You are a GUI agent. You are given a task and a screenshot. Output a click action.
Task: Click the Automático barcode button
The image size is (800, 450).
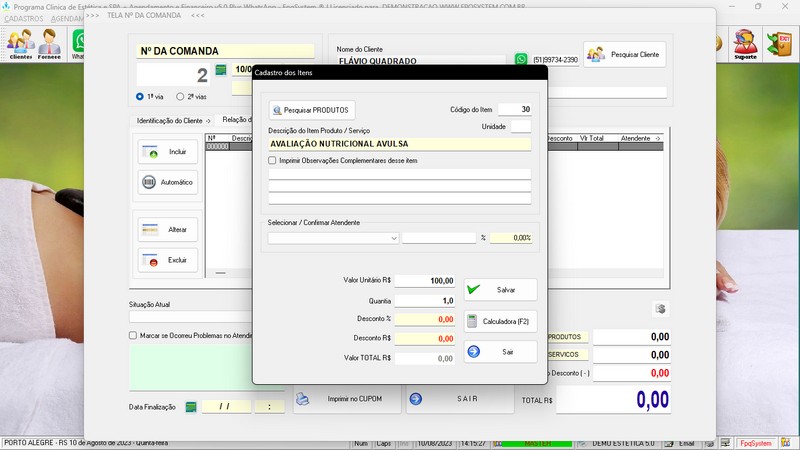167,182
